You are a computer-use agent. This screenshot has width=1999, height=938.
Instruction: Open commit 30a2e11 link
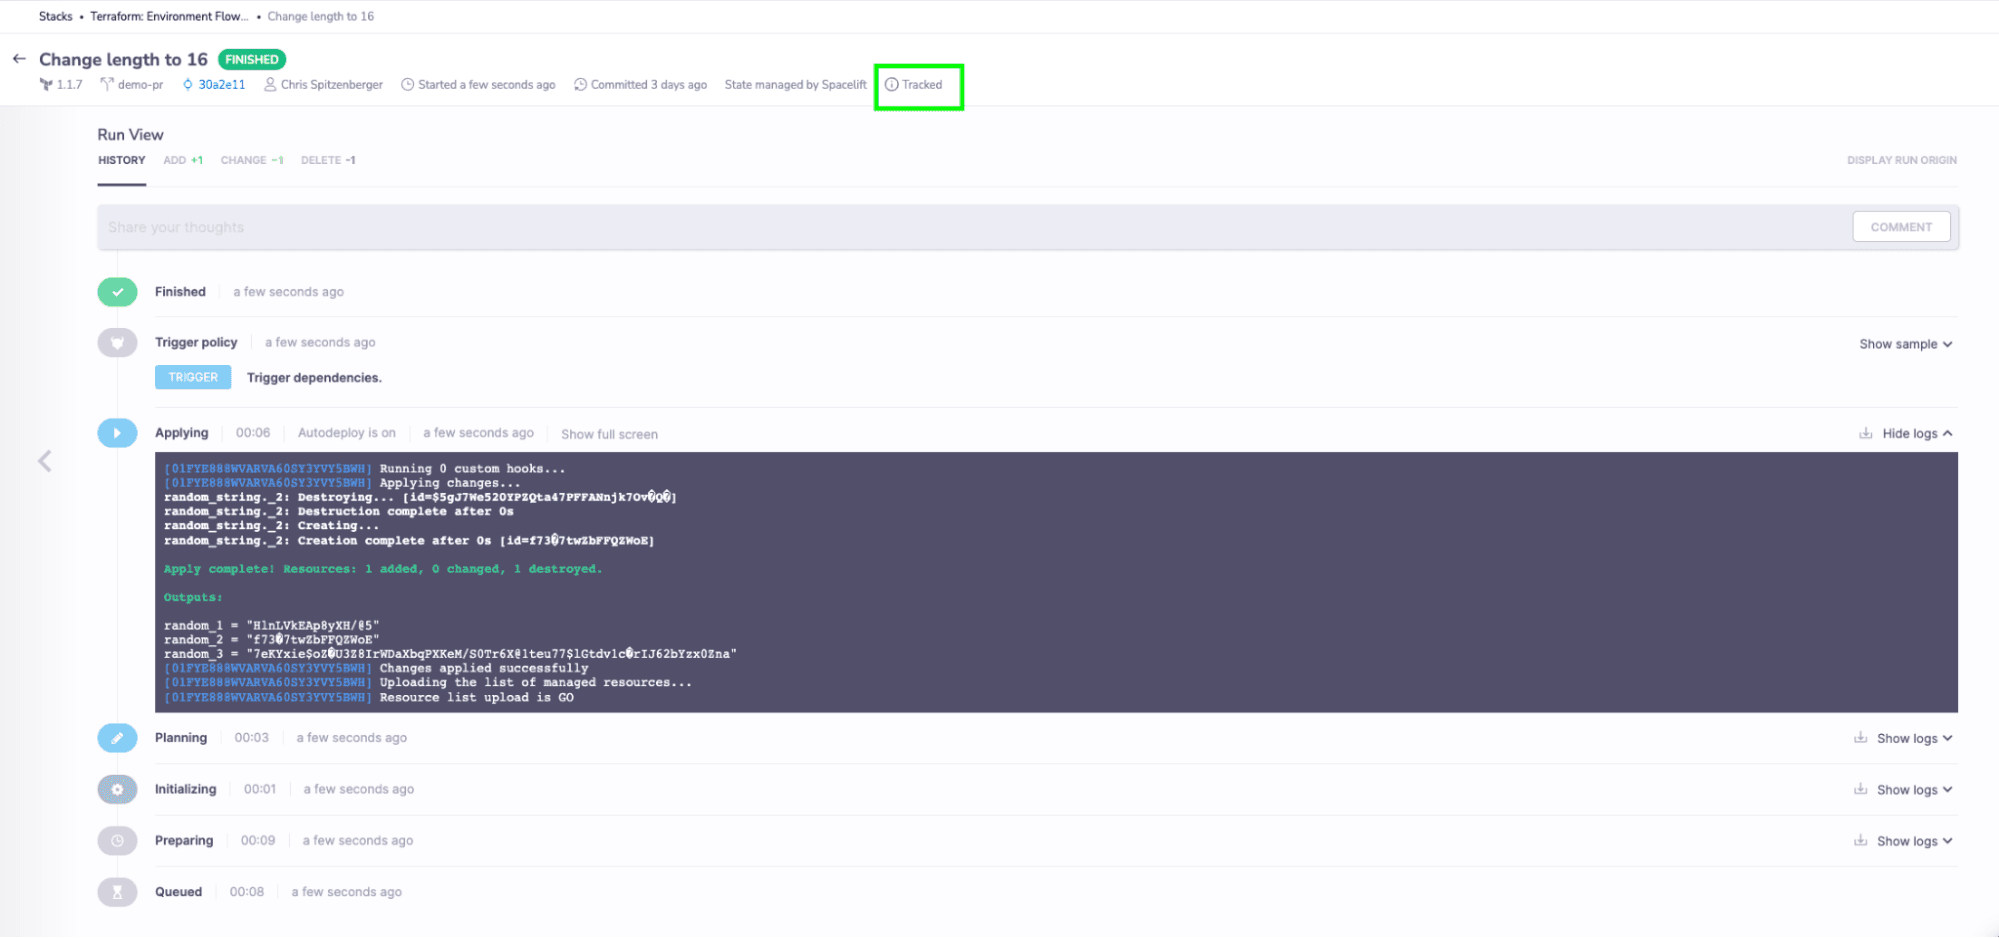click(221, 85)
